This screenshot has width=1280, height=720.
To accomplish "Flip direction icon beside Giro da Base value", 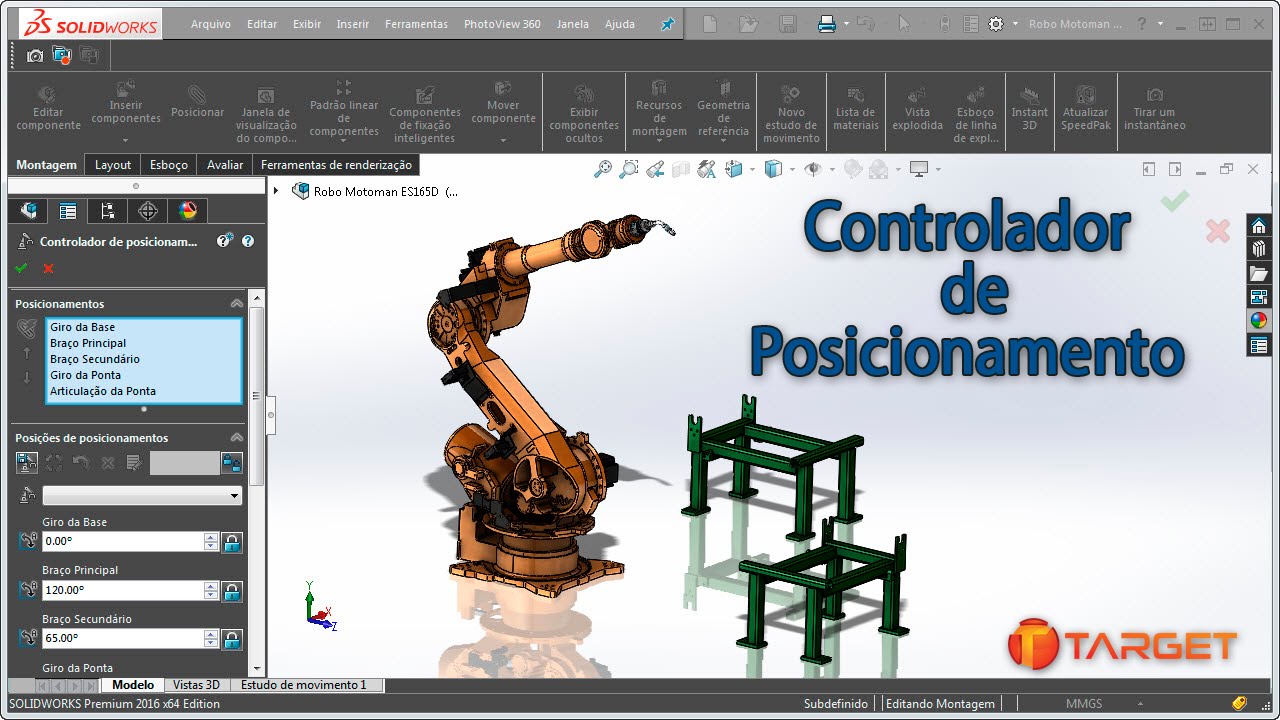I will [x=28, y=542].
